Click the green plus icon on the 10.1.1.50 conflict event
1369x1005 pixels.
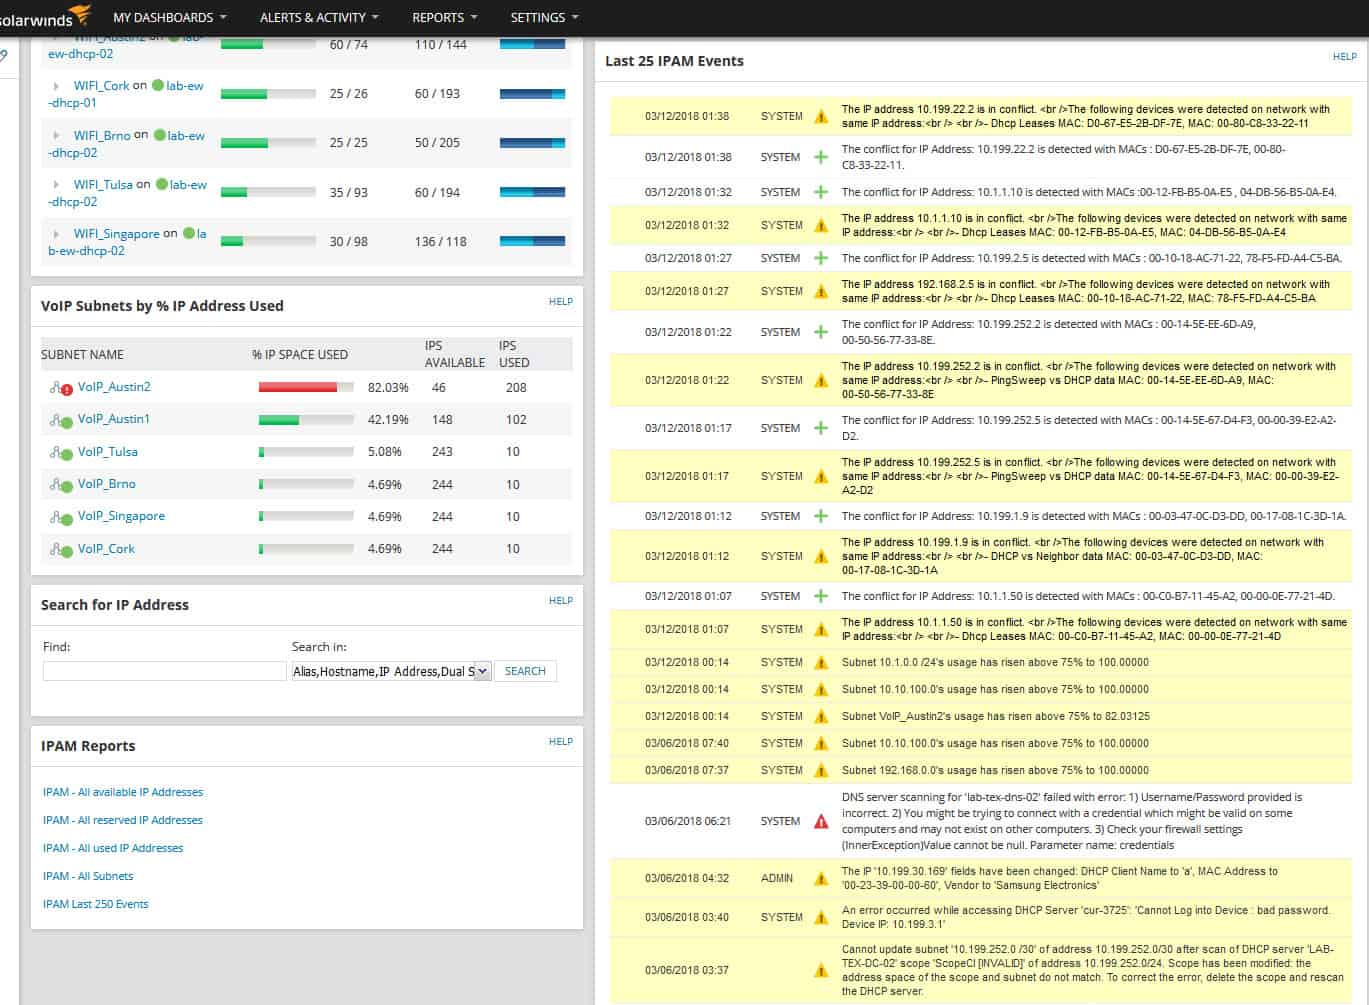(x=821, y=595)
